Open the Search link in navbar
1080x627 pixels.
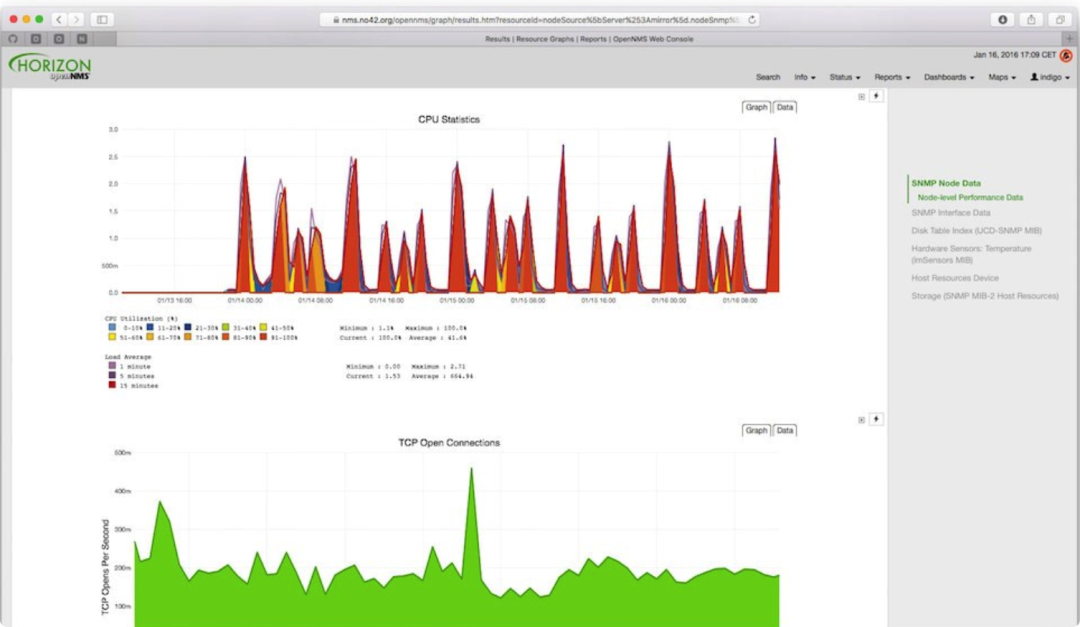(x=767, y=77)
